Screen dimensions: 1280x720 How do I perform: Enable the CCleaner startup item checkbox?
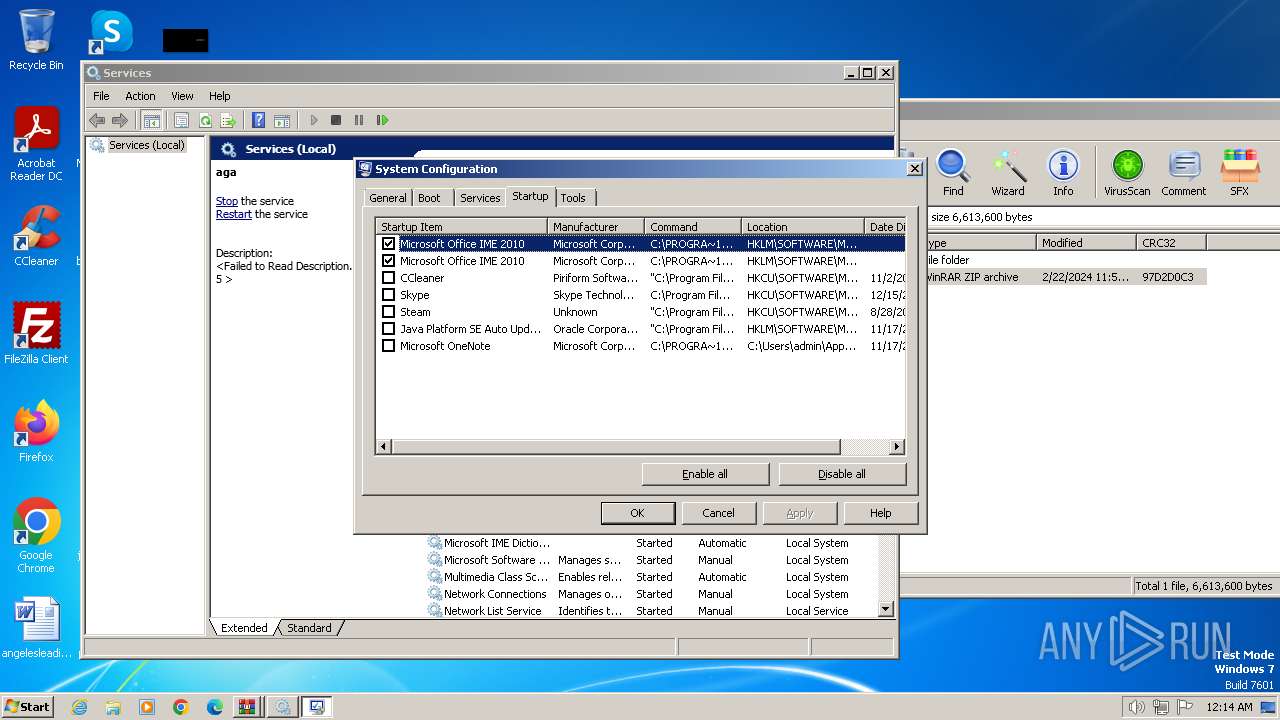(x=389, y=278)
